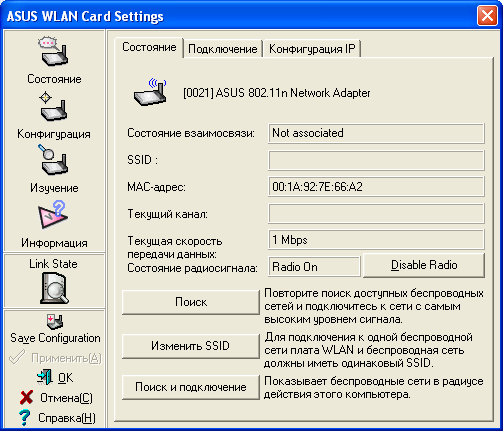Click description text beginning Показывает беспроводные
The height and width of the screenshot is (431, 503).
pyautogui.click(x=373, y=388)
